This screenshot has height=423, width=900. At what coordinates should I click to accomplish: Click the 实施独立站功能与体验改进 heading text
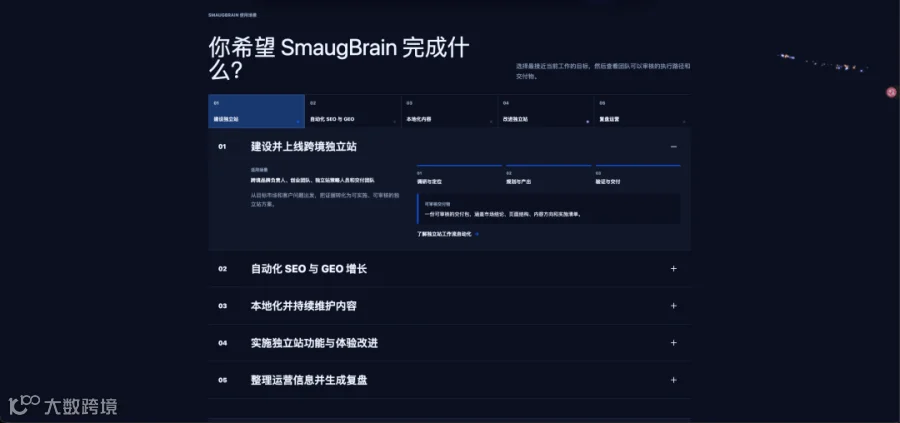coord(314,343)
